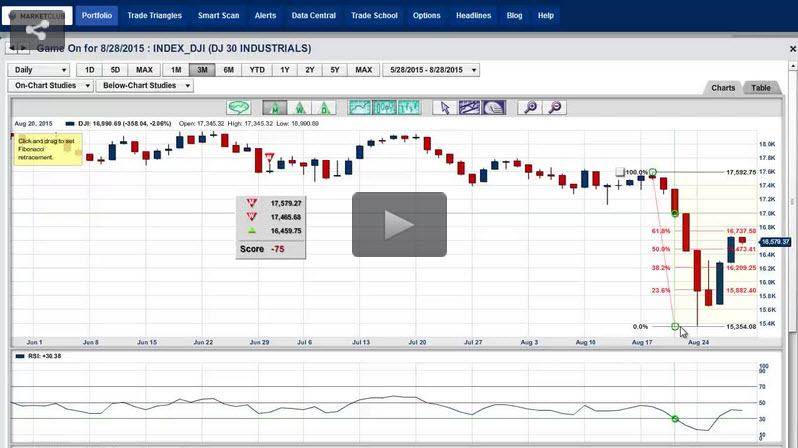Select the arrow pointer tool
This screenshot has height=448, width=798.
click(x=446, y=107)
